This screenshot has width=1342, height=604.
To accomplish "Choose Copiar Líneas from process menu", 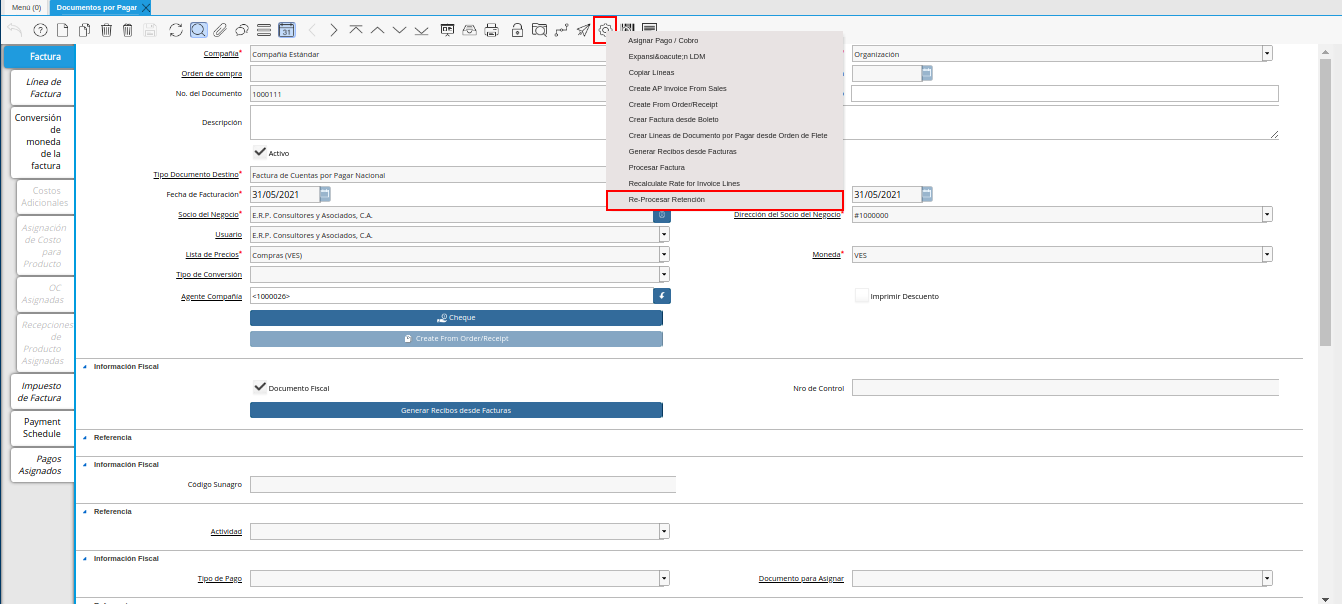I will point(725,72).
